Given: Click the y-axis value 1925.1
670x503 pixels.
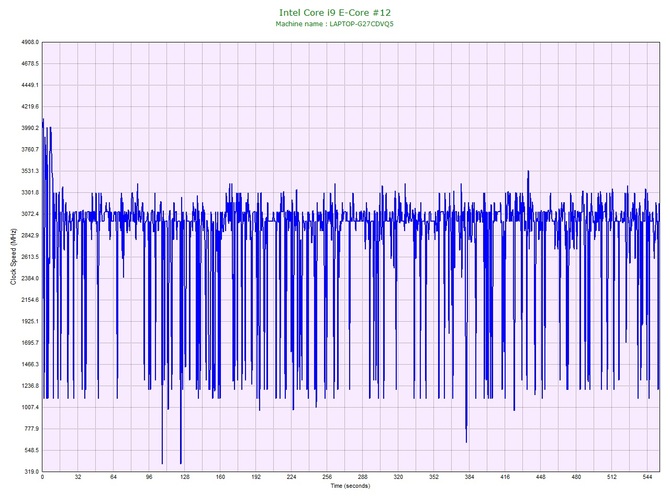Looking at the screenshot, I should tap(30, 321).
